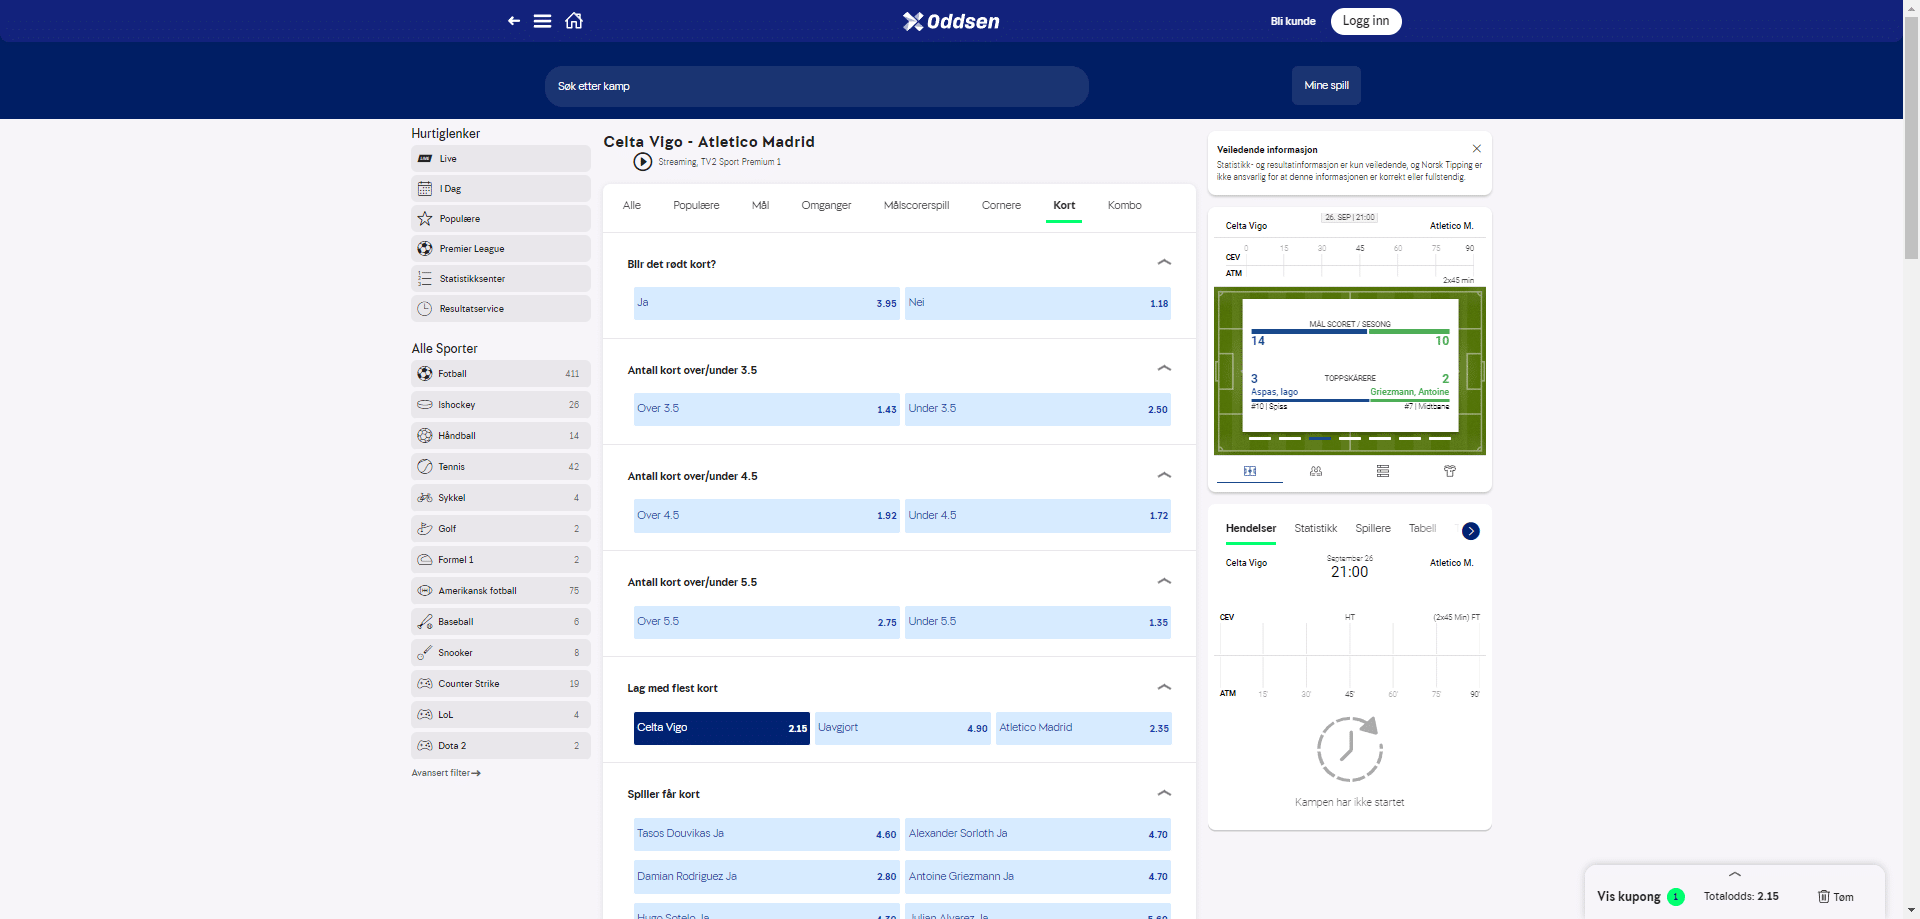This screenshot has height=919, width=1920.
Task: Select Snooker in sports list
Action: (501, 653)
